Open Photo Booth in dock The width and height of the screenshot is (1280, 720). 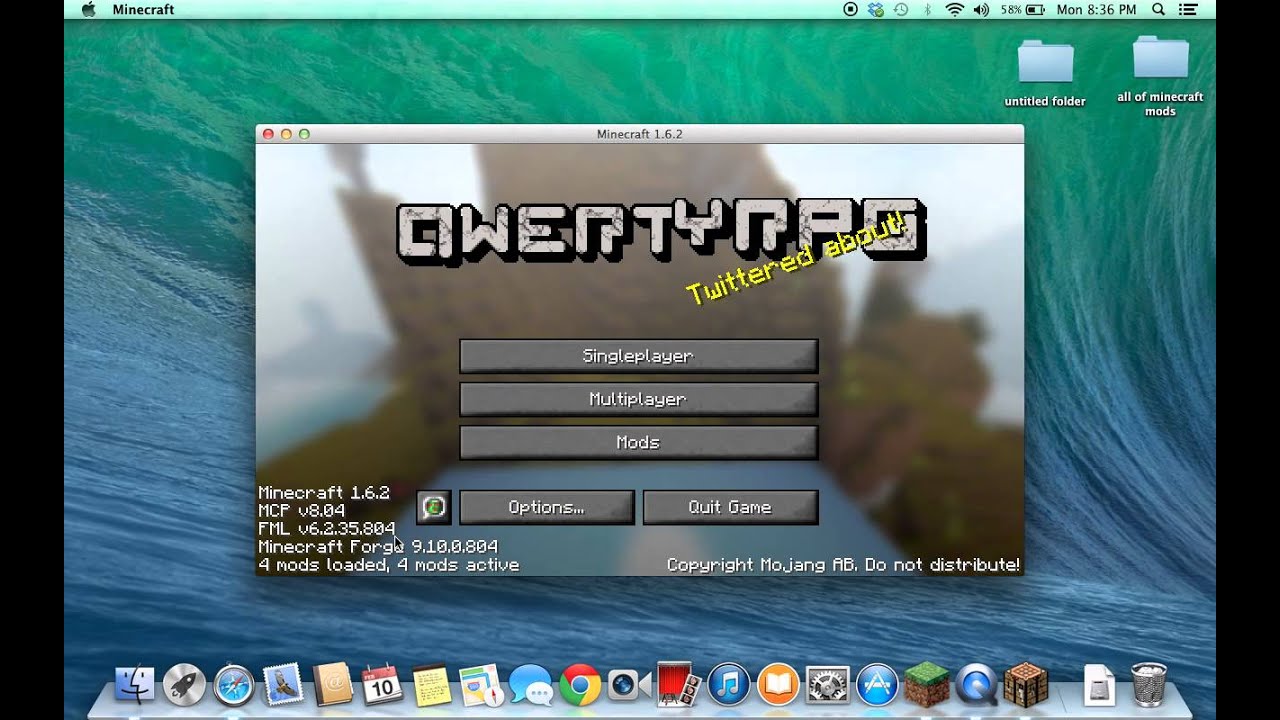679,685
